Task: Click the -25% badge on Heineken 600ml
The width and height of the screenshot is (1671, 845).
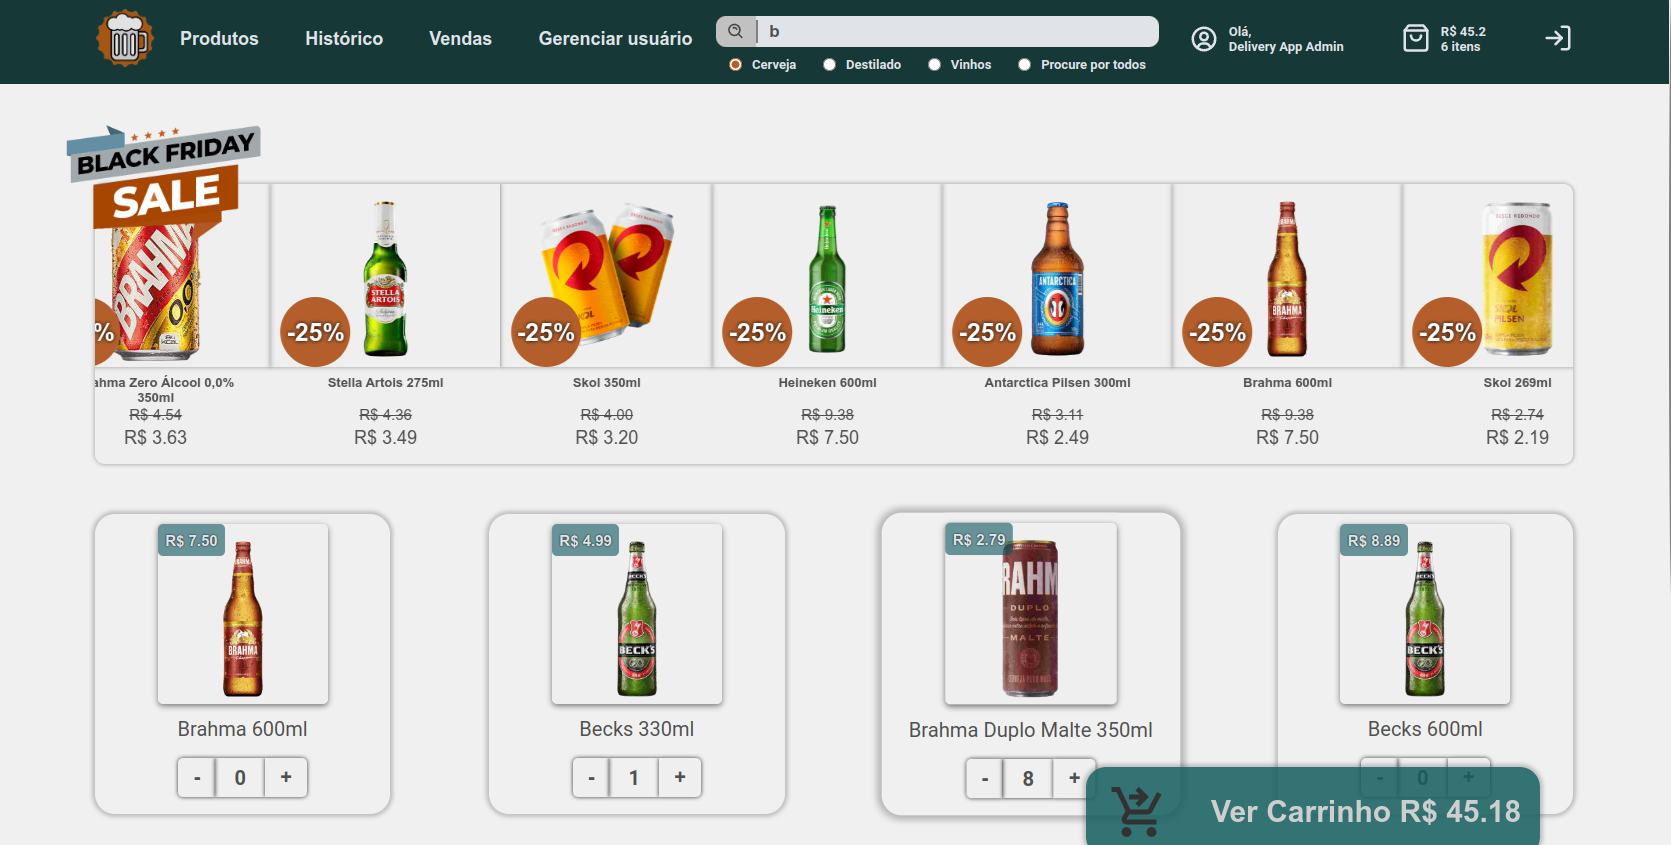Action: pos(757,332)
